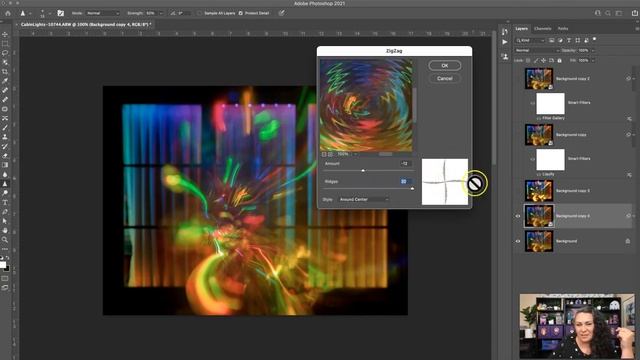Open the Strength slider arrow
Viewport: 640px width, 360px height.
pyautogui.click(x=161, y=13)
